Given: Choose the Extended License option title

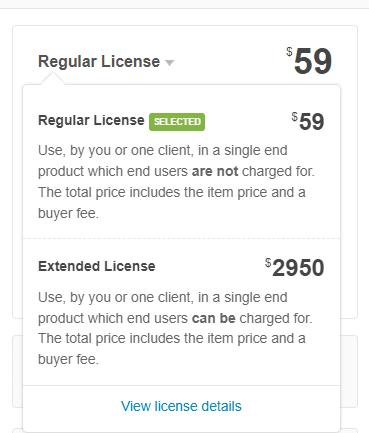Looking at the screenshot, I should coord(97,266).
